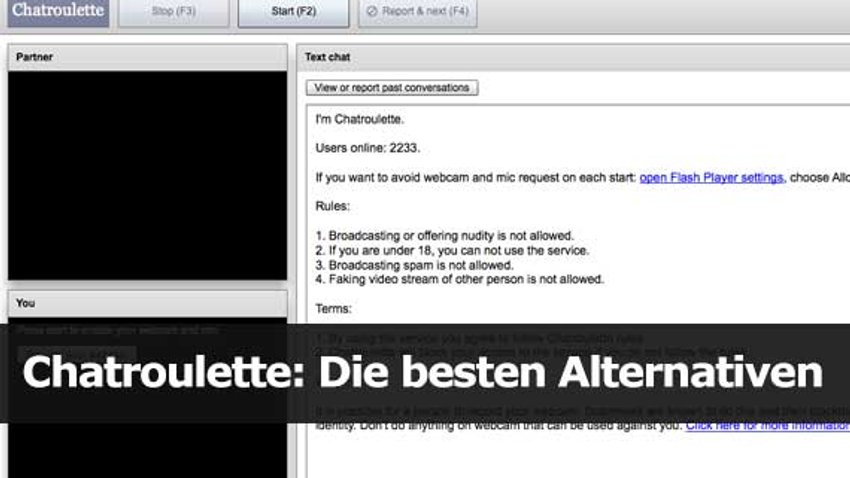
Task: Click rule 3 about broadcasting spam
Action: click(414, 265)
